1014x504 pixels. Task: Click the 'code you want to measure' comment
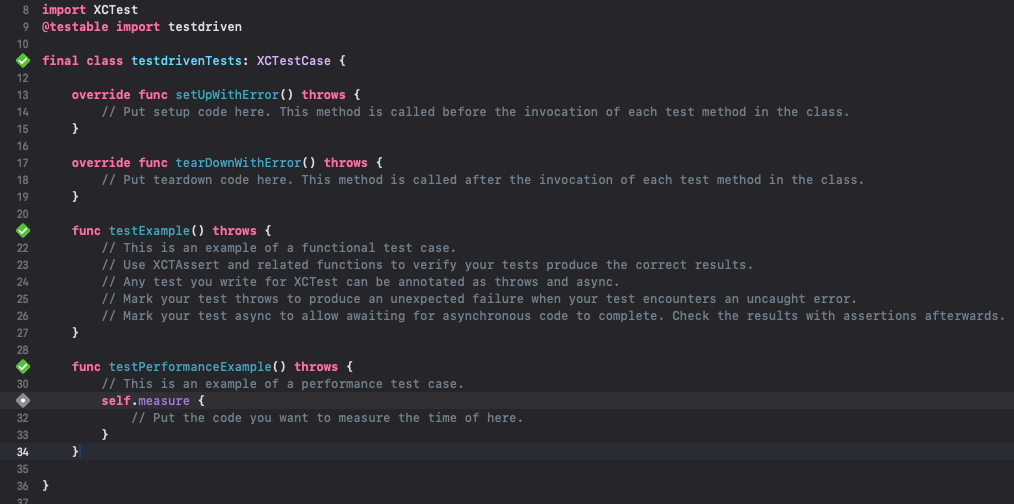click(327, 418)
